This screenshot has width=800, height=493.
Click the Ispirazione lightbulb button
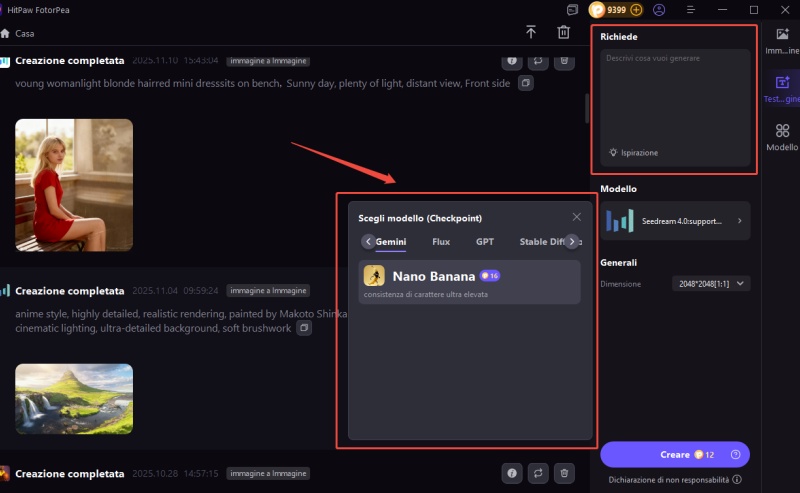634,153
